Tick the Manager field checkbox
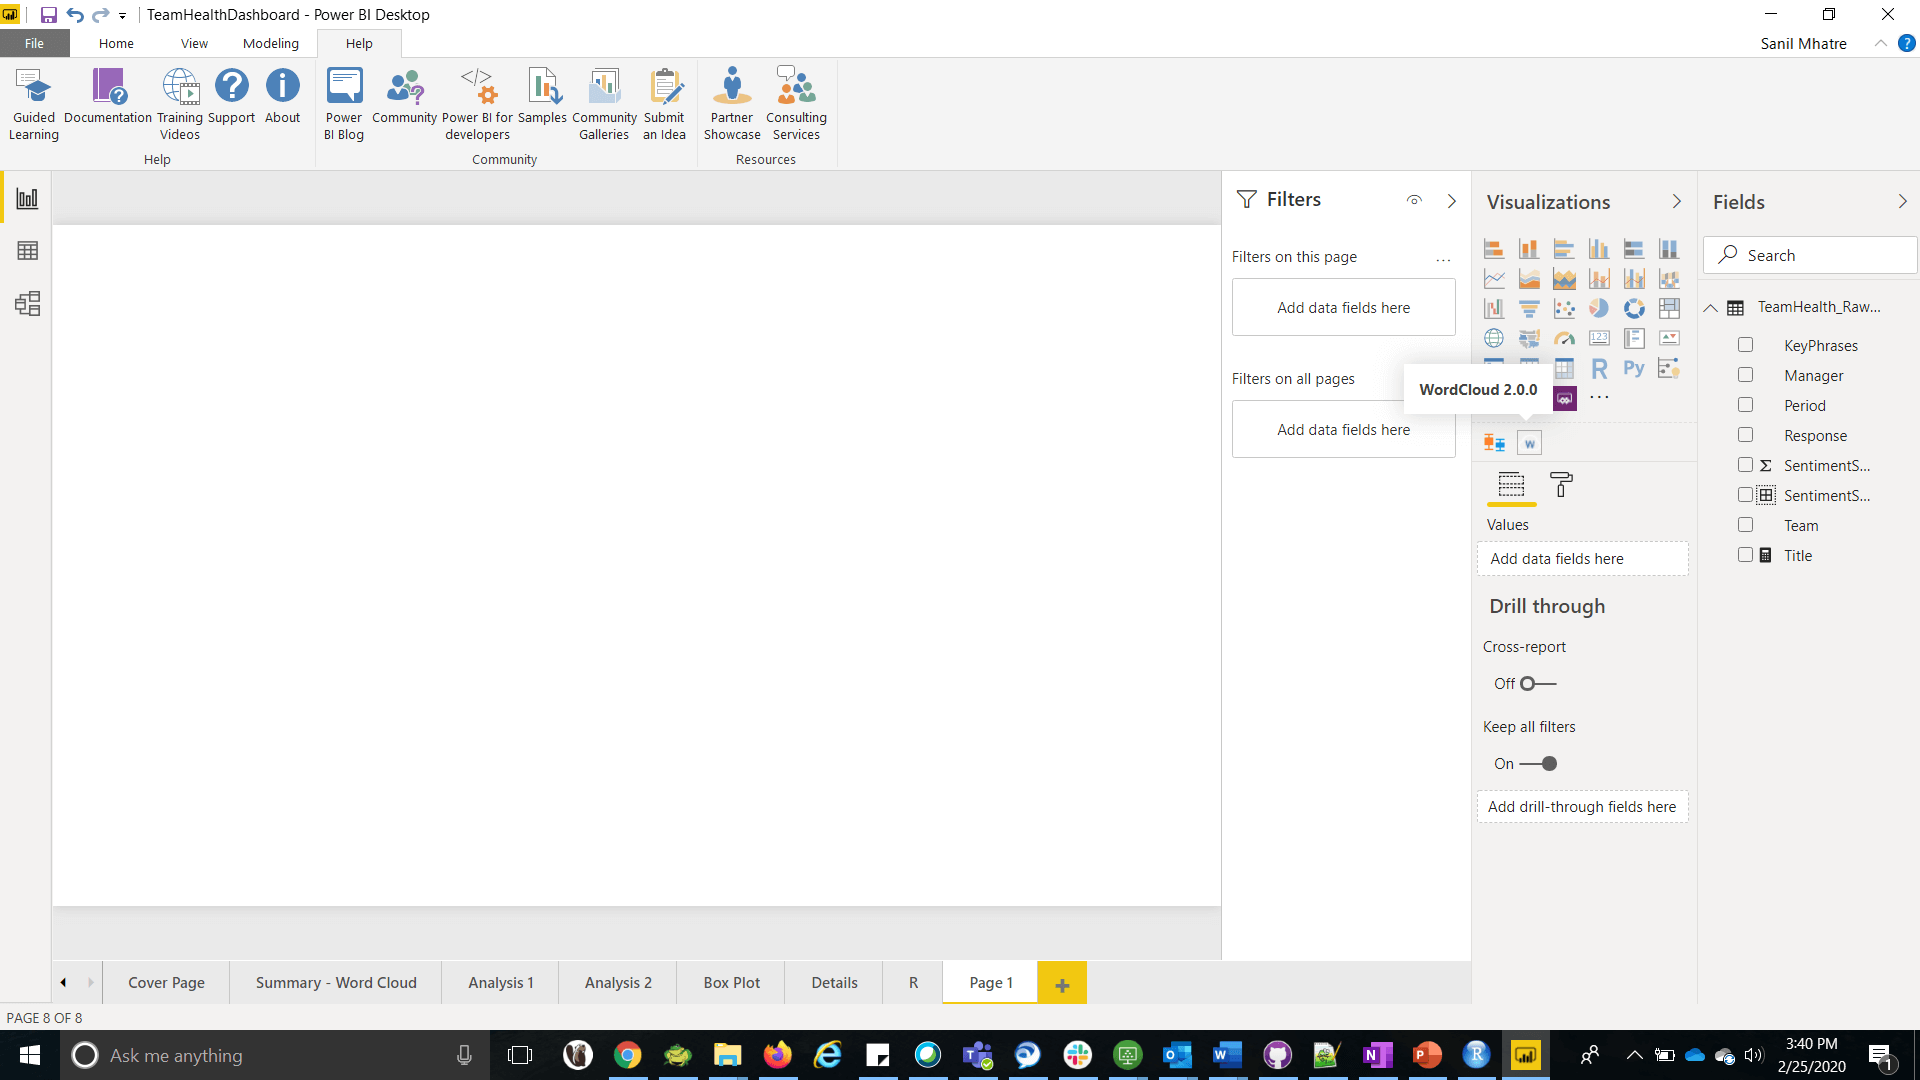The width and height of the screenshot is (1920, 1080). [x=1745, y=375]
